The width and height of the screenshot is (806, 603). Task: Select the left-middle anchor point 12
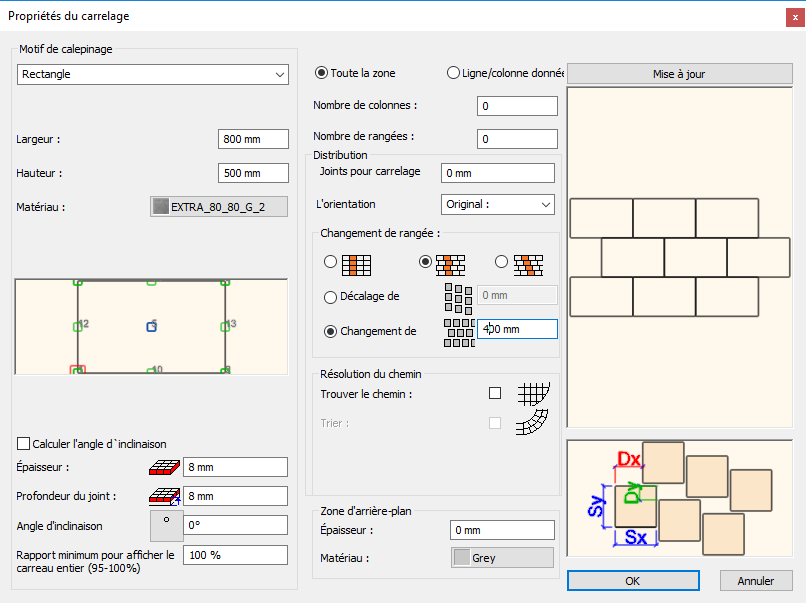click(x=78, y=326)
